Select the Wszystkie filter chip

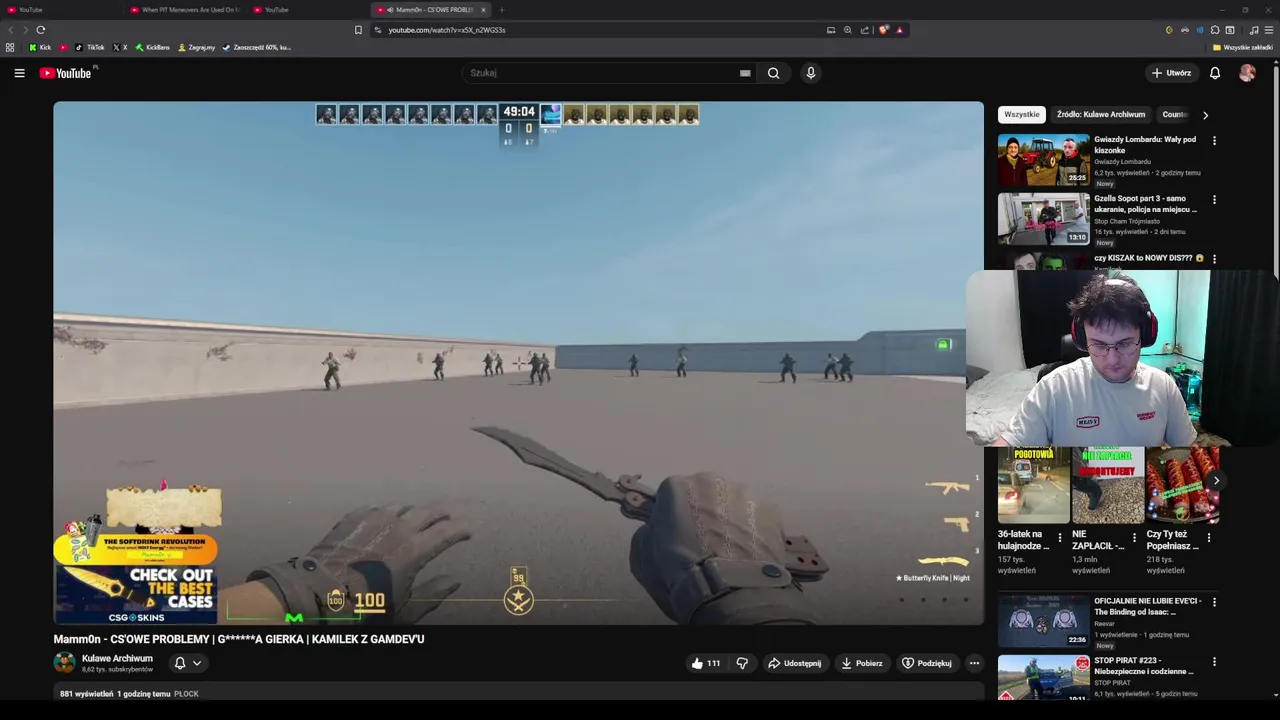click(x=1022, y=115)
